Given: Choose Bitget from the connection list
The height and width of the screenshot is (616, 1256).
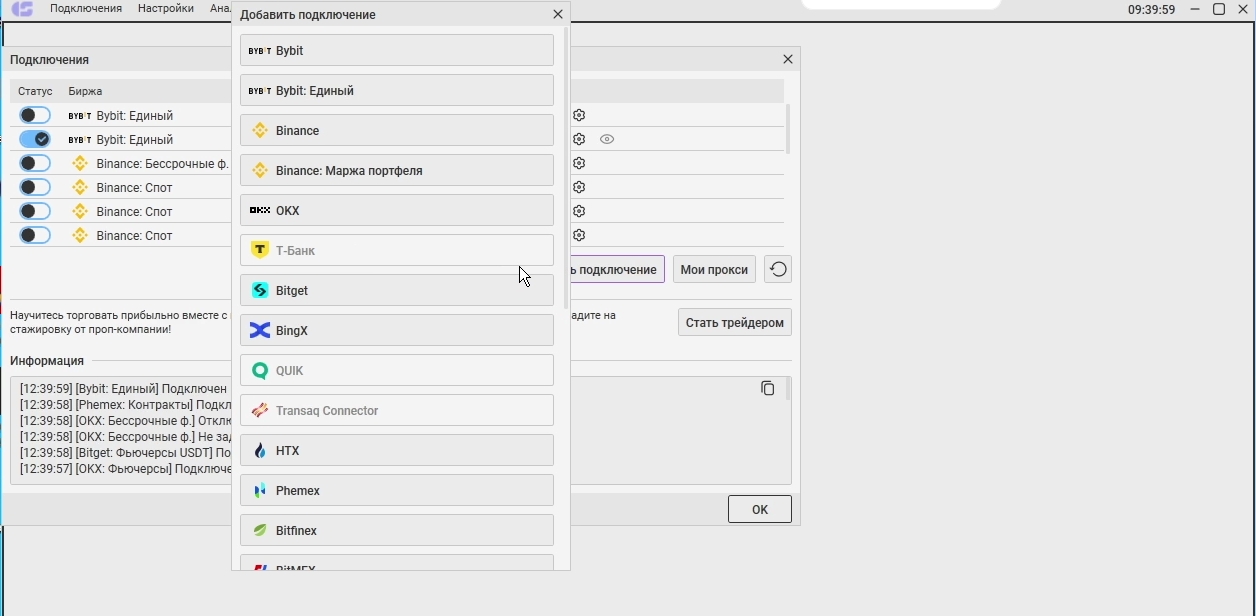Looking at the screenshot, I should [x=396, y=290].
